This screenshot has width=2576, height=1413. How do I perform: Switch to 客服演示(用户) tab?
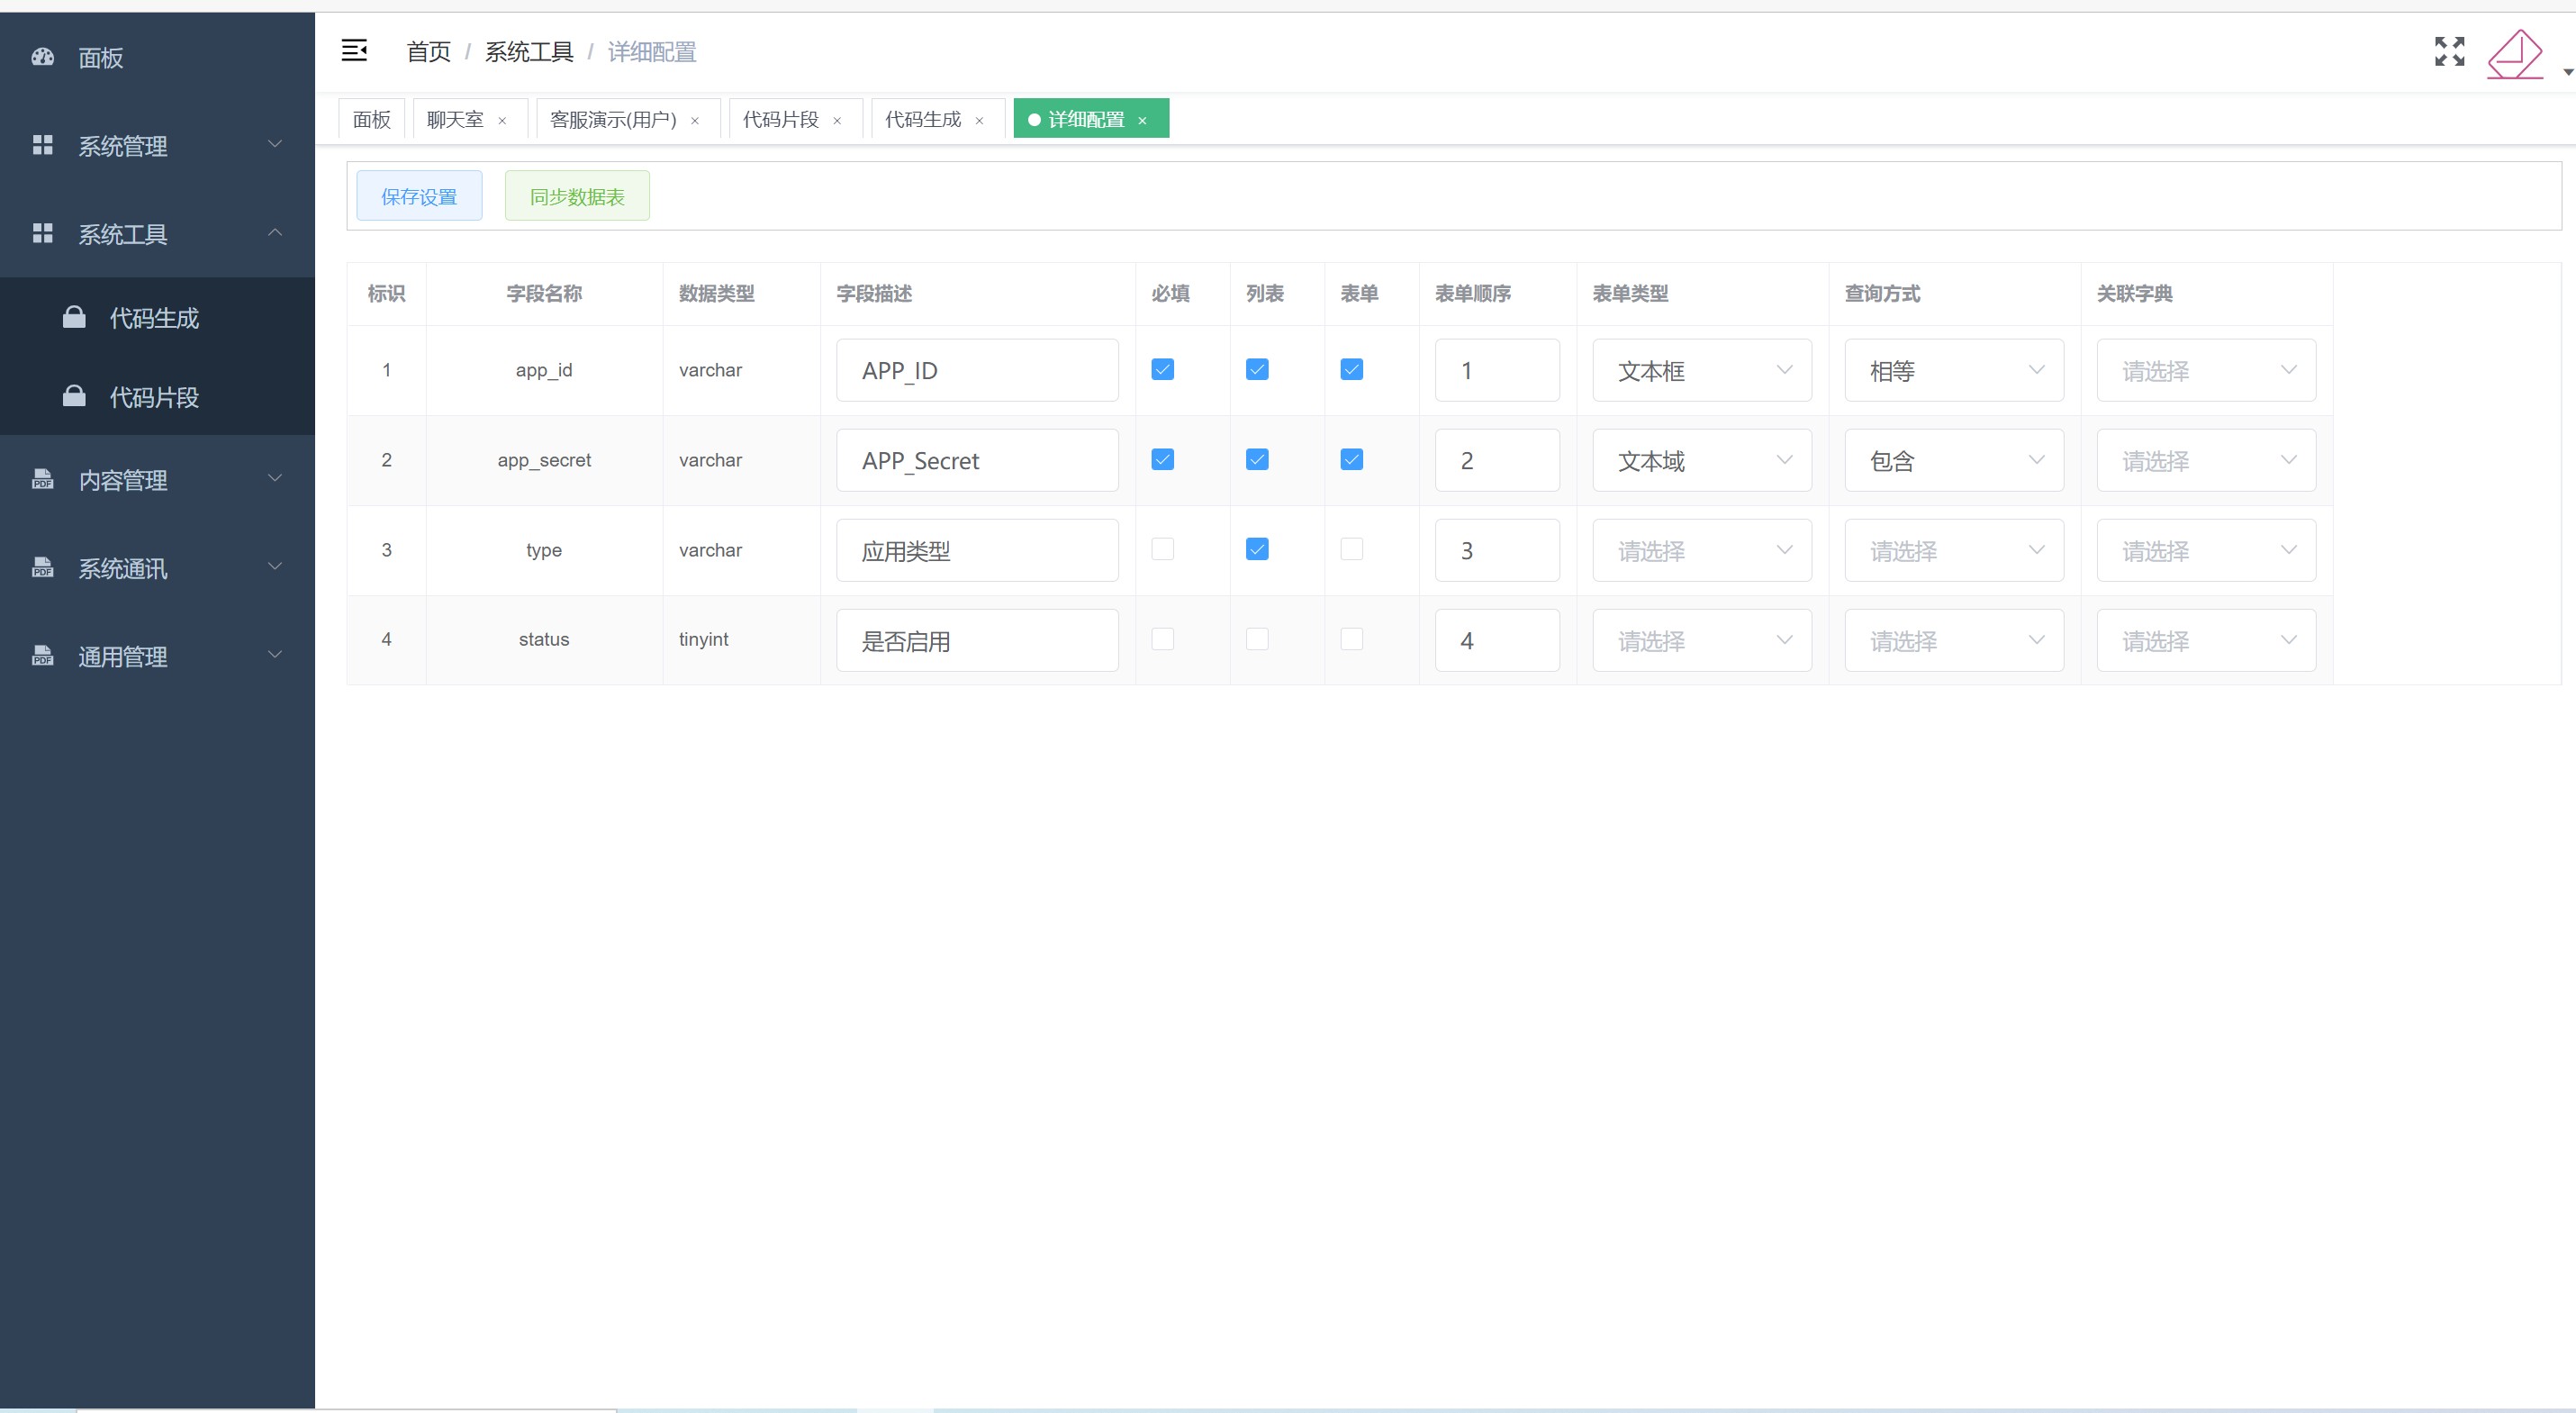coord(613,120)
